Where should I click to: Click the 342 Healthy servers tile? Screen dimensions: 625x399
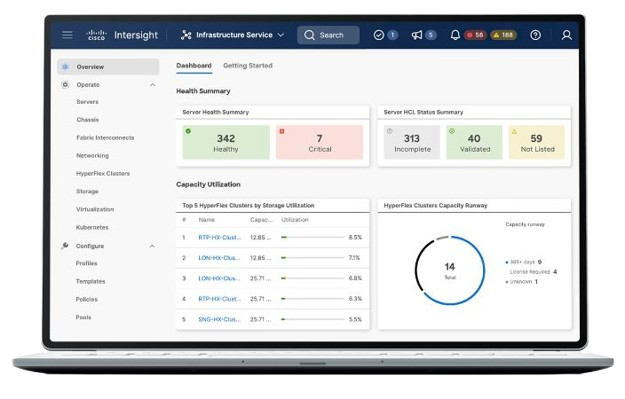click(x=226, y=142)
